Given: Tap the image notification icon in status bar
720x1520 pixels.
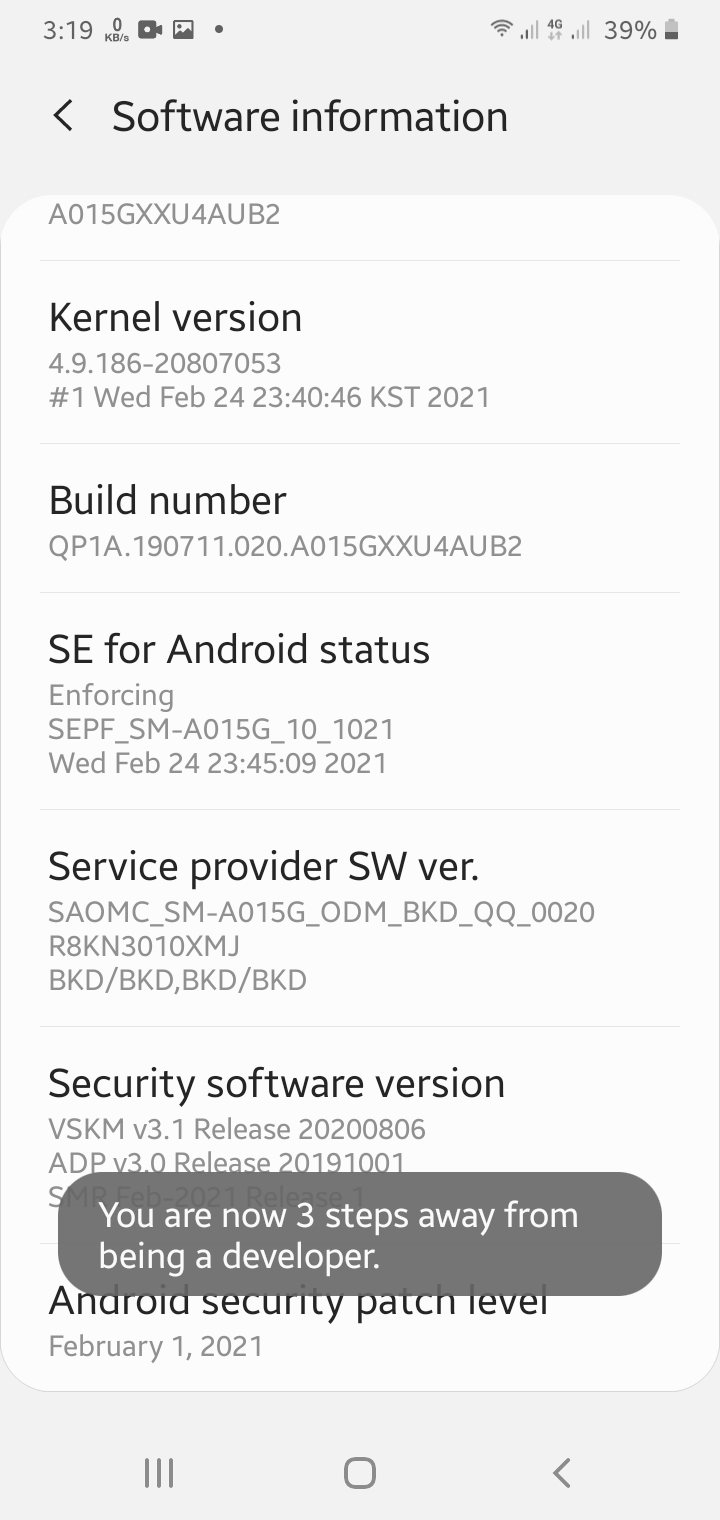Looking at the screenshot, I should [183, 30].
